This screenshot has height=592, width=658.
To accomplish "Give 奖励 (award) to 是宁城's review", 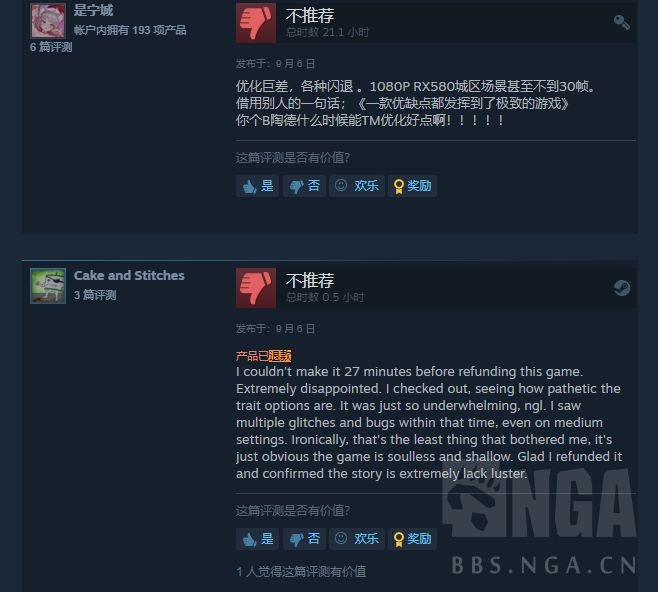I will click(412, 186).
